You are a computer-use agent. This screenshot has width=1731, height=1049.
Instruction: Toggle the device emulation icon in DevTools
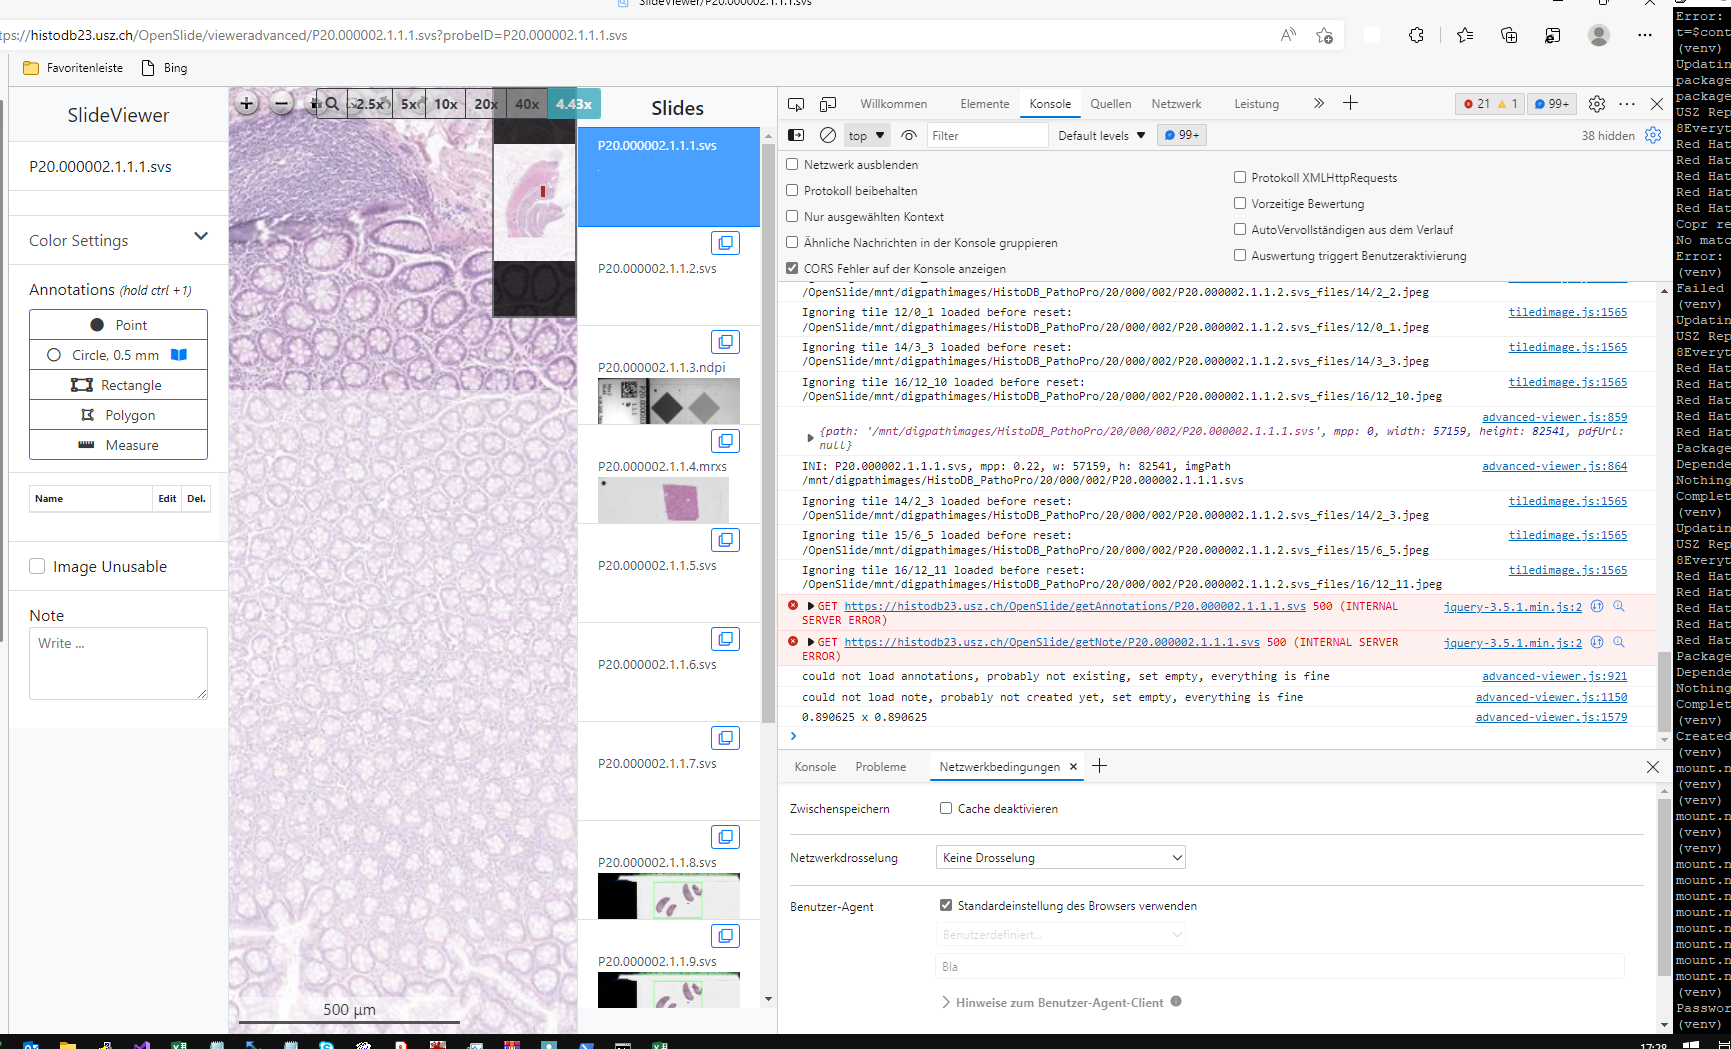click(x=828, y=103)
